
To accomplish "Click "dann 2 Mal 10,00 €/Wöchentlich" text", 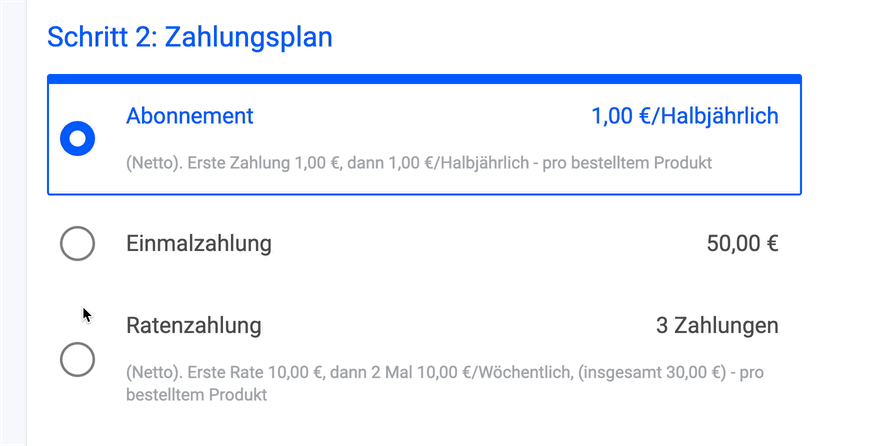I will [439, 373].
